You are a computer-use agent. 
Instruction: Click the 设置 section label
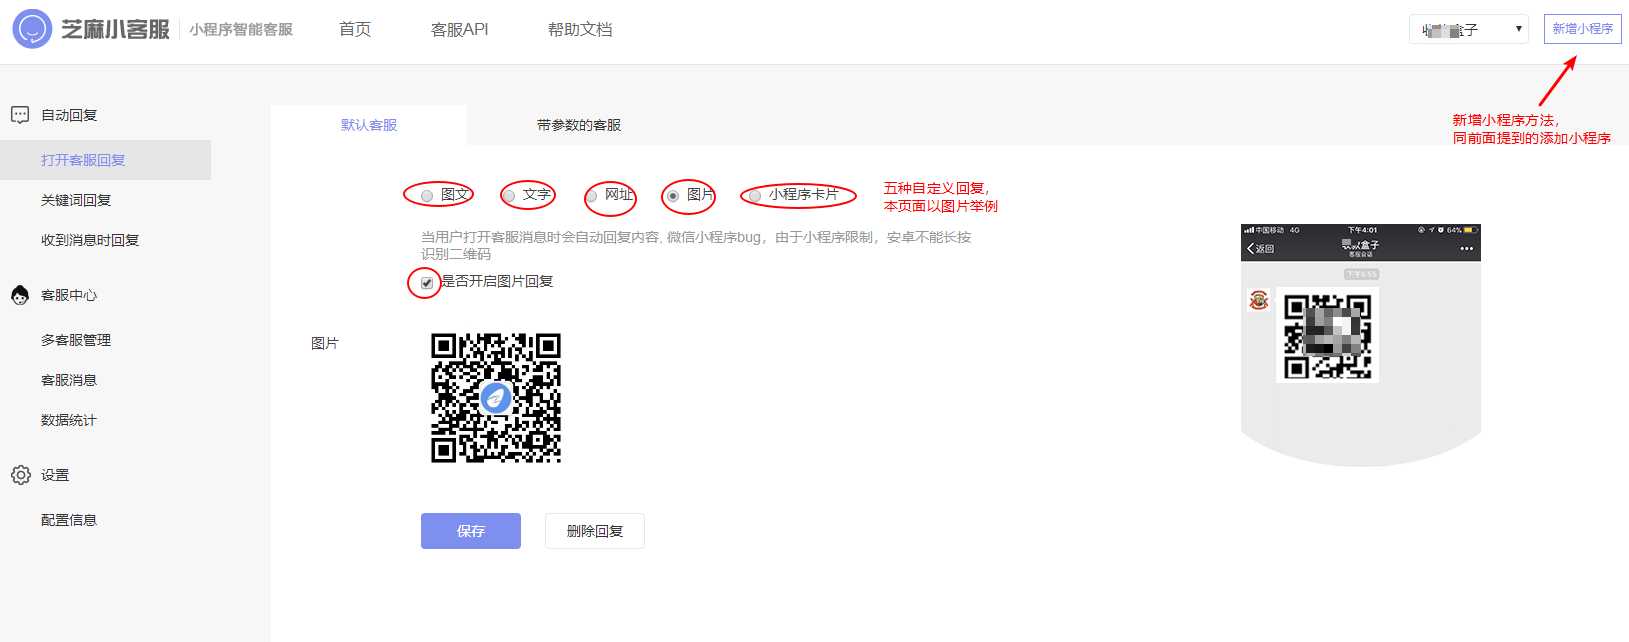tap(55, 475)
